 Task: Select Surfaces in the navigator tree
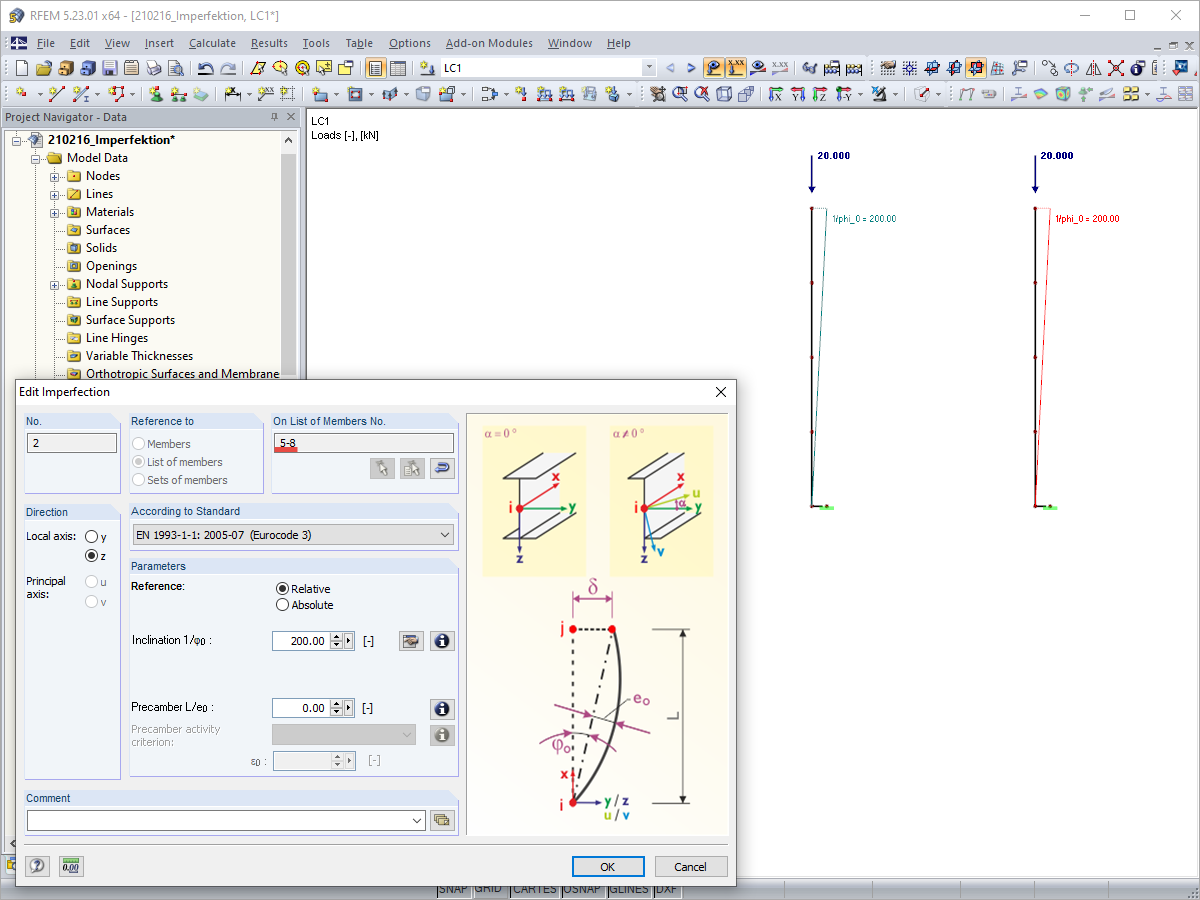pos(107,230)
